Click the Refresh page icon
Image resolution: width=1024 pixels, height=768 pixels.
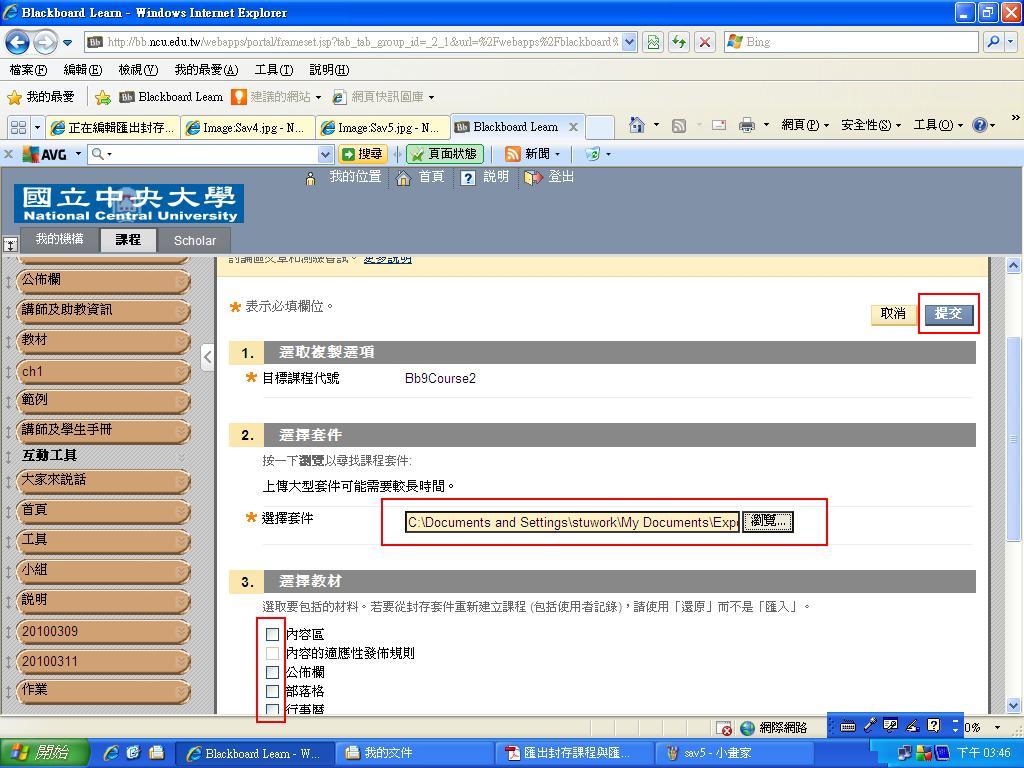pyautogui.click(x=680, y=42)
